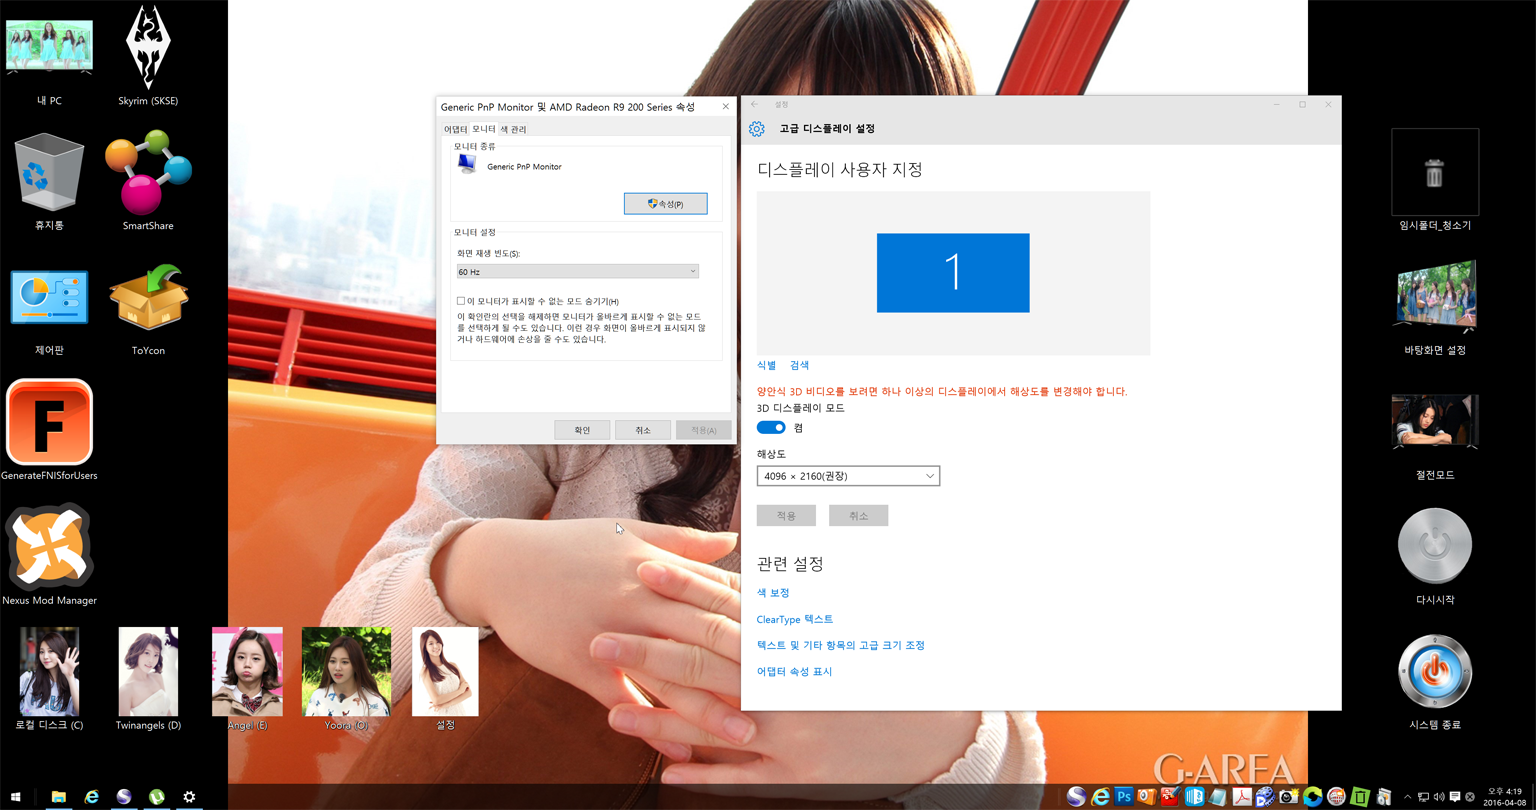Viewport: 1536px width, 810px height.
Task: Open the 색 보정 link
Action: tap(773, 593)
